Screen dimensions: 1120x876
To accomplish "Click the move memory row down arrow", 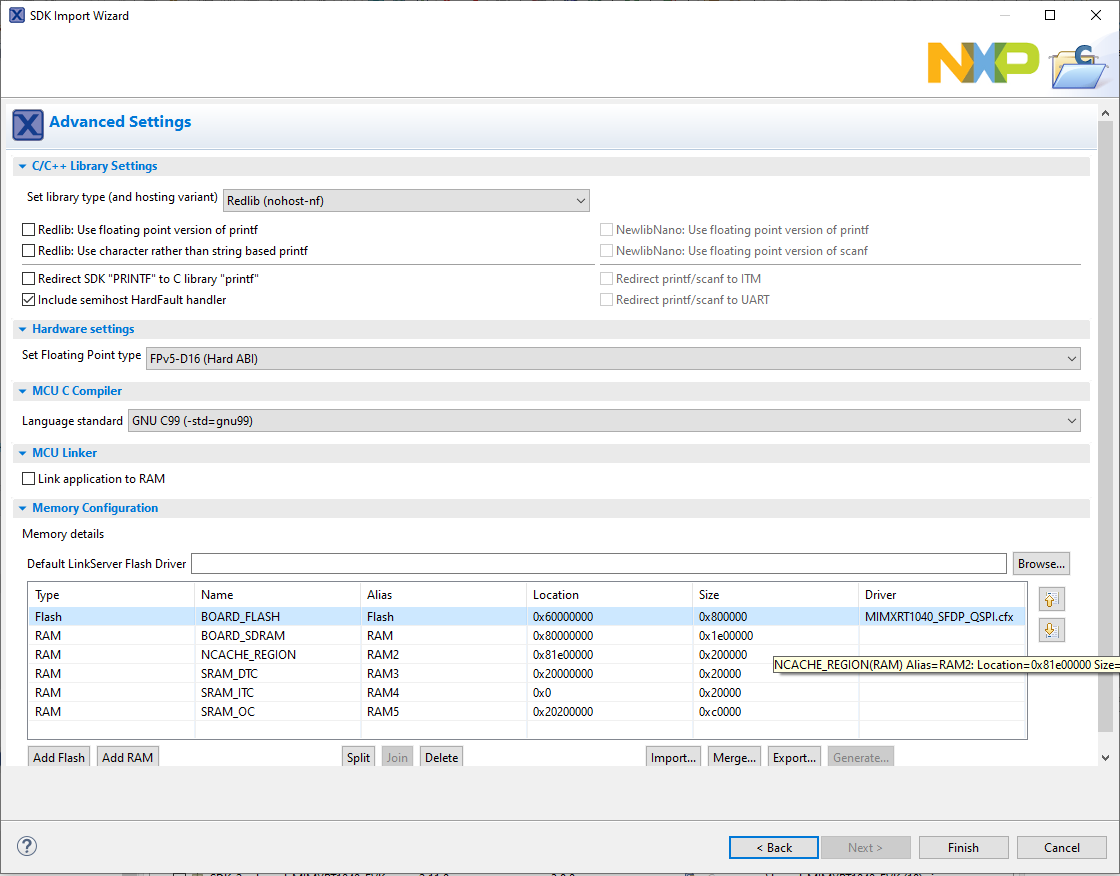I will point(1051,630).
